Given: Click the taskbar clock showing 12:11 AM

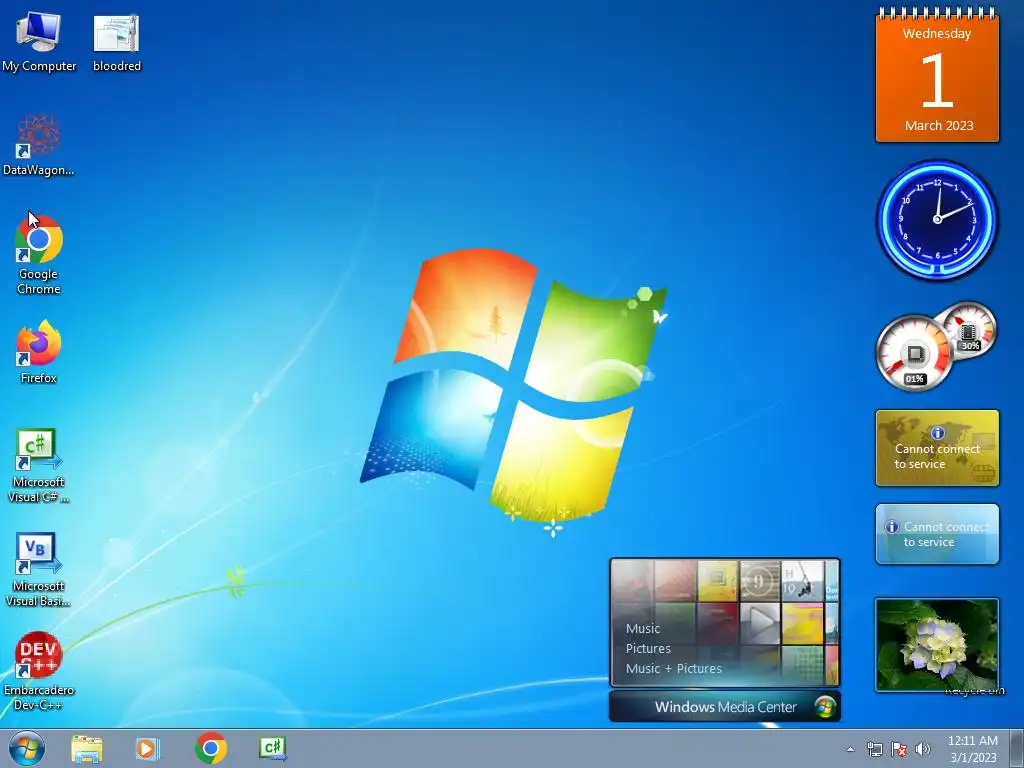Looking at the screenshot, I should coord(972,749).
